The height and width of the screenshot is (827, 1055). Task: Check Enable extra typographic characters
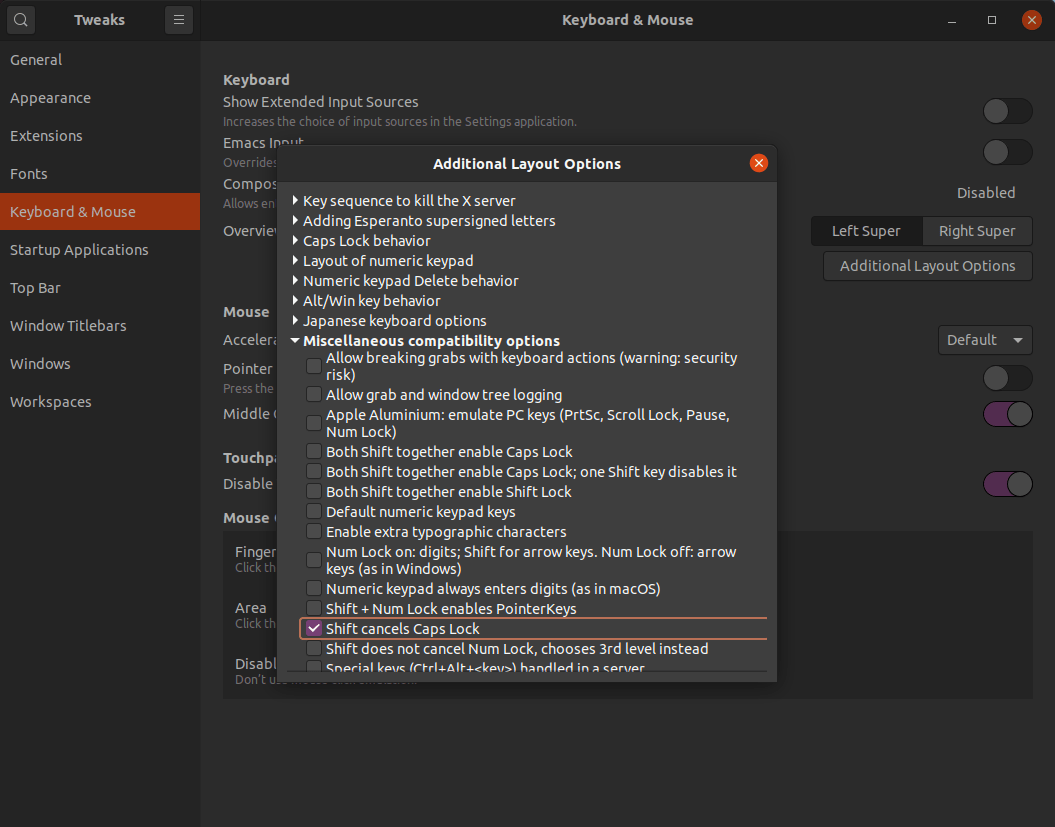point(315,532)
